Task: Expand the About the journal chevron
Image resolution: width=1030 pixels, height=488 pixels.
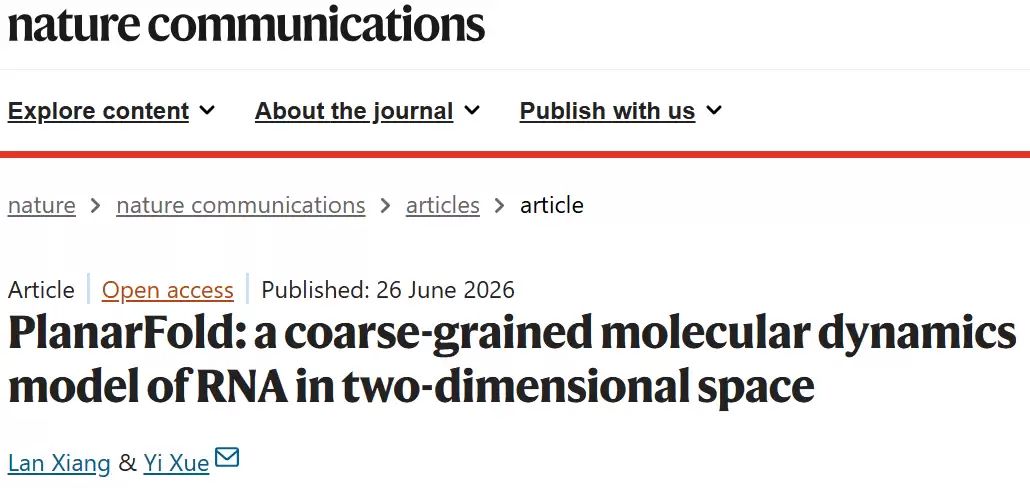Action: point(472,110)
